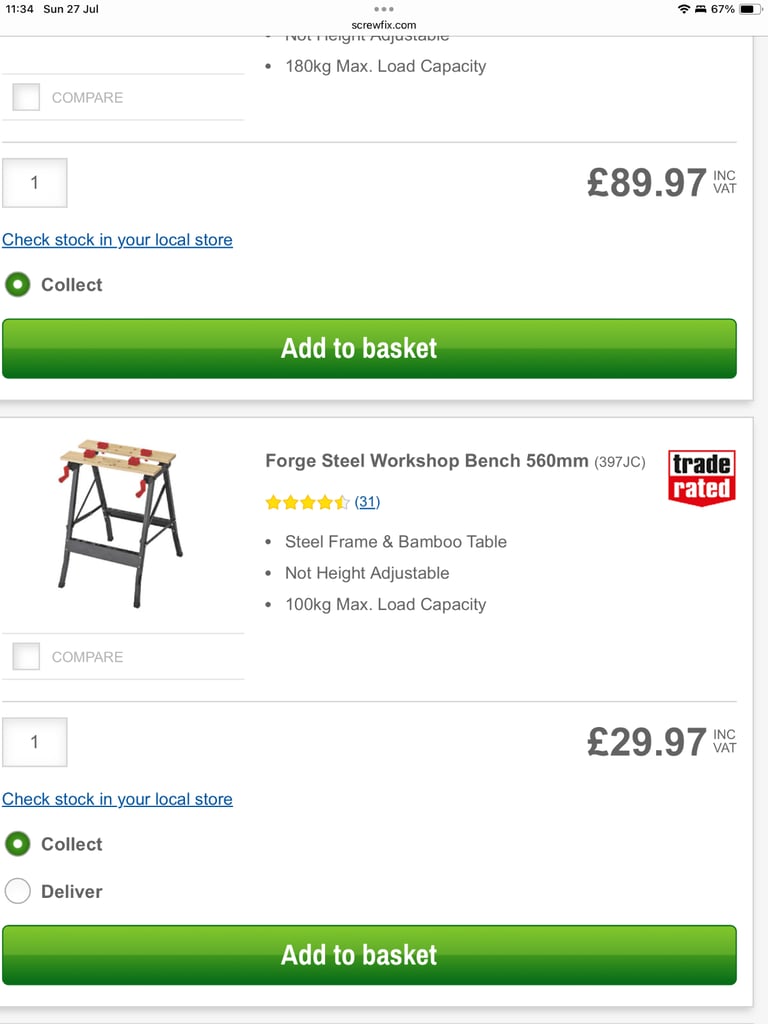
Task: Click the trade rated badge icon
Action: (701, 478)
